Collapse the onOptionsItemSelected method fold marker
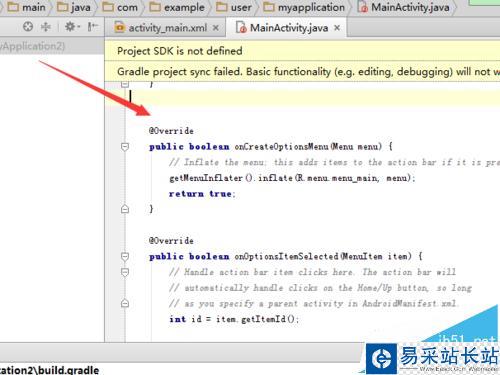Screen dimensions: 500x375 pyautogui.click(x=125, y=256)
